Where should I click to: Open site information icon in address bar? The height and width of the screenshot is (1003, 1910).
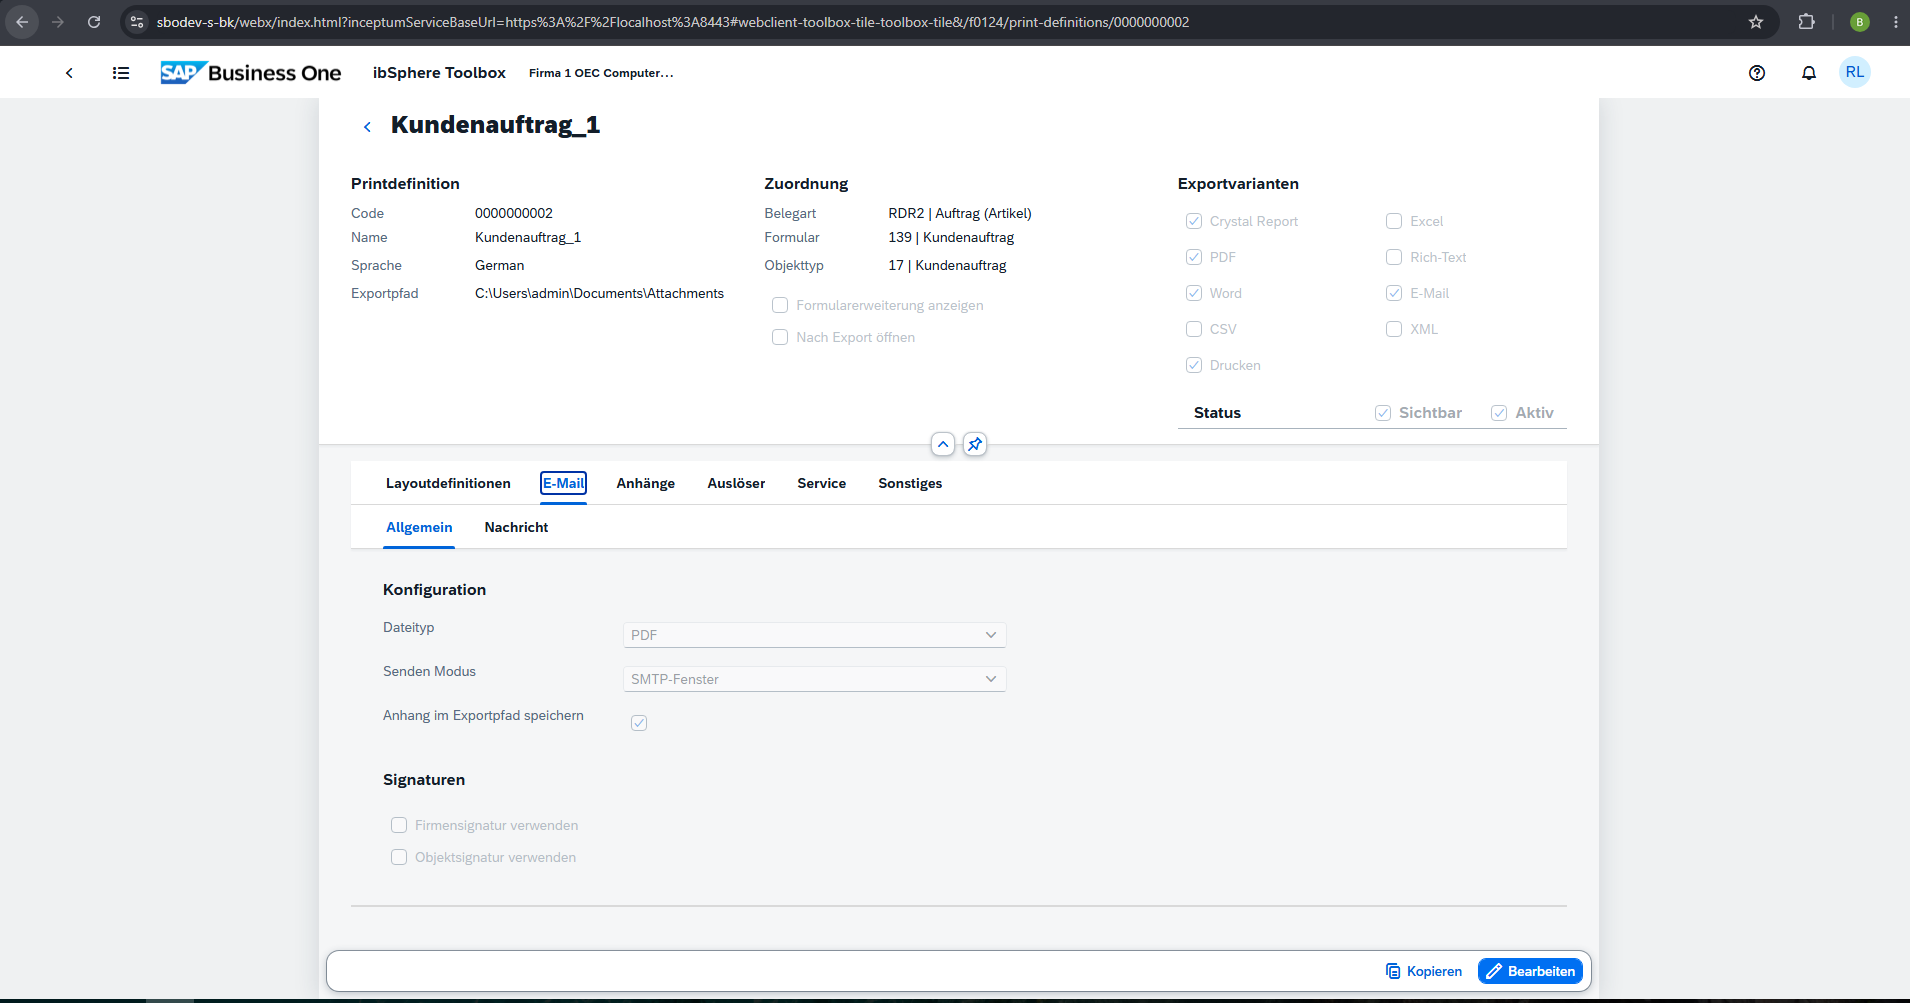(x=137, y=22)
